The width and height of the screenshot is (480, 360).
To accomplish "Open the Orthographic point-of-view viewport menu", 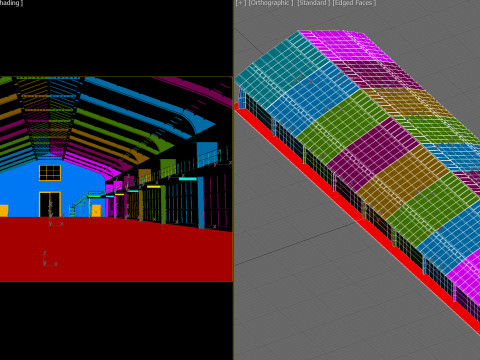I will [271, 3].
